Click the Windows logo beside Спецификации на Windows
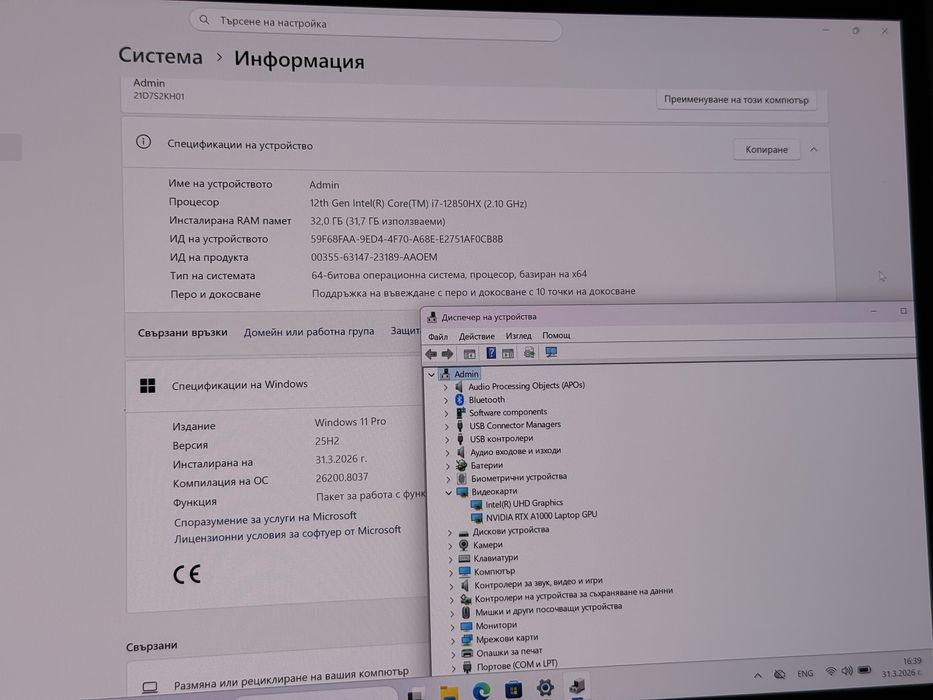The image size is (933, 700). 148,386
